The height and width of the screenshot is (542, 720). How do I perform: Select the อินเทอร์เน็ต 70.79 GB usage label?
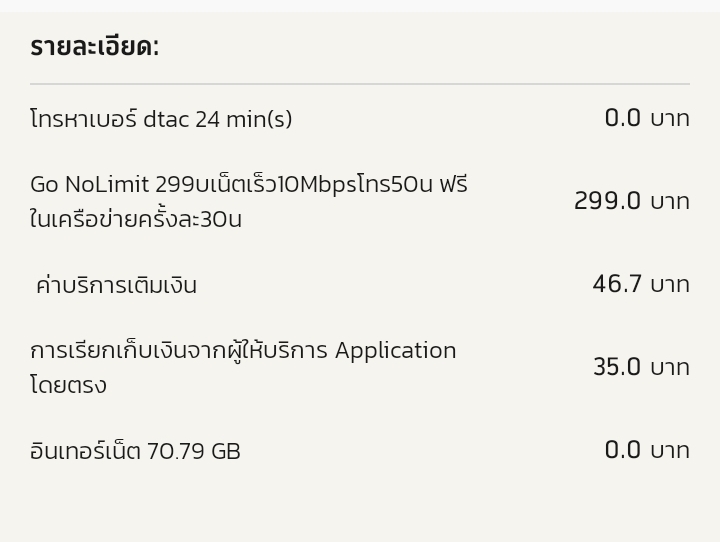[135, 451]
